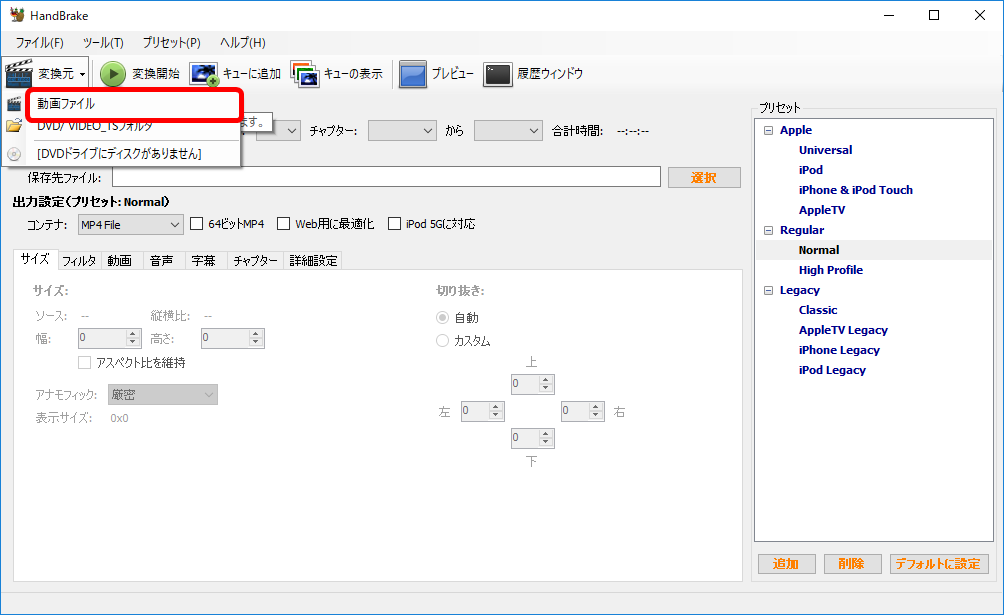Select the AppleTV Legacy preset
Viewport: 1004px width, 615px height.
[x=843, y=330]
